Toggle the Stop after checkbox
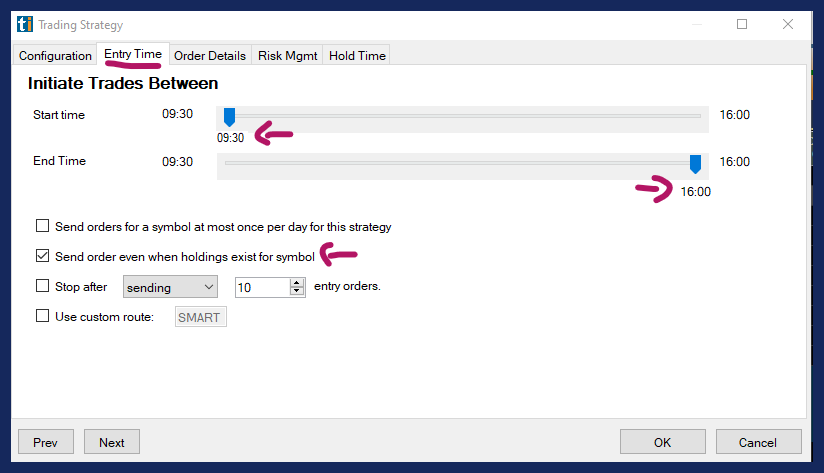This screenshot has width=824, height=473. [x=42, y=286]
